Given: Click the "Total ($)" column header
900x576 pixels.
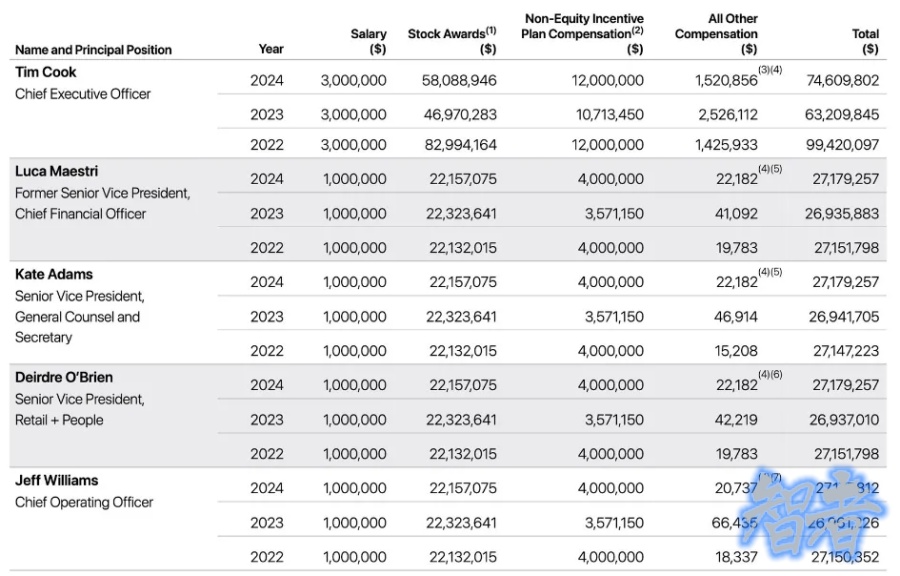Looking at the screenshot, I should pyautogui.click(x=865, y=41).
